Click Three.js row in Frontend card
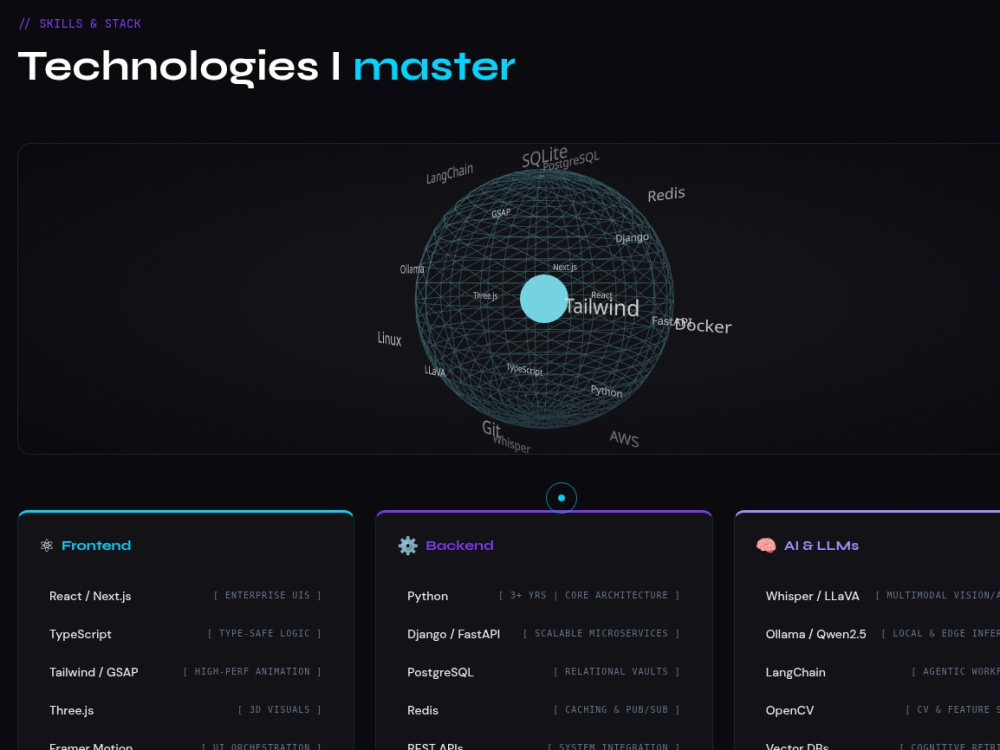Image resolution: width=1000 pixels, height=750 pixels. click(186, 710)
